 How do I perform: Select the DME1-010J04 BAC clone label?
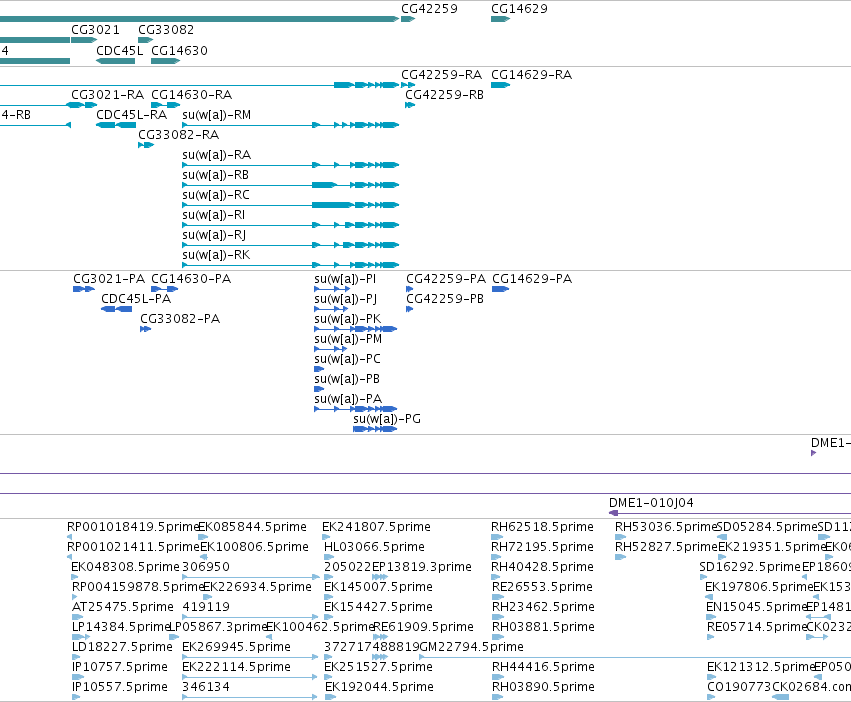coord(651,503)
